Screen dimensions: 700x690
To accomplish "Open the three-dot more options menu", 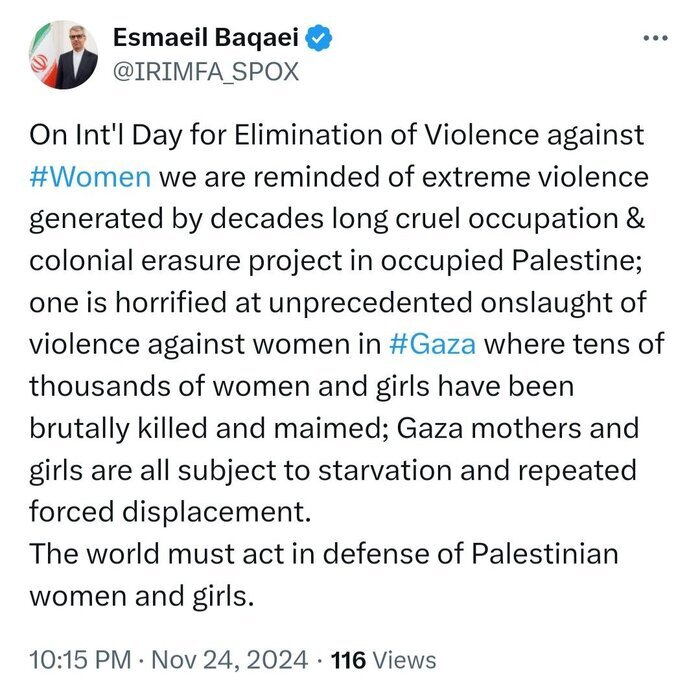I will click(654, 41).
